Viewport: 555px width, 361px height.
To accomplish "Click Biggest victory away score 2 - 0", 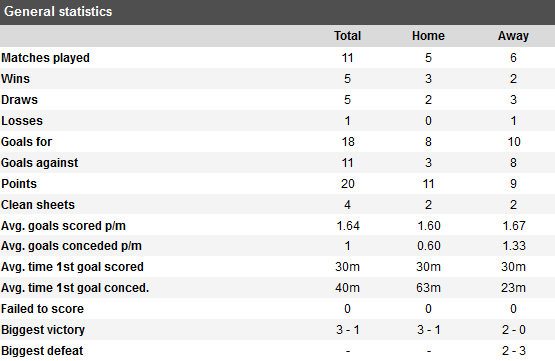I will click(514, 330).
